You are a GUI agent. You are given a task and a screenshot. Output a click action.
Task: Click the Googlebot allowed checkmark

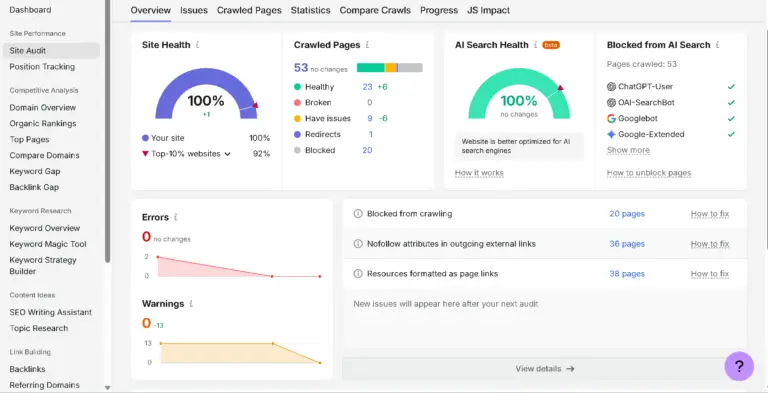coord(731,119)
